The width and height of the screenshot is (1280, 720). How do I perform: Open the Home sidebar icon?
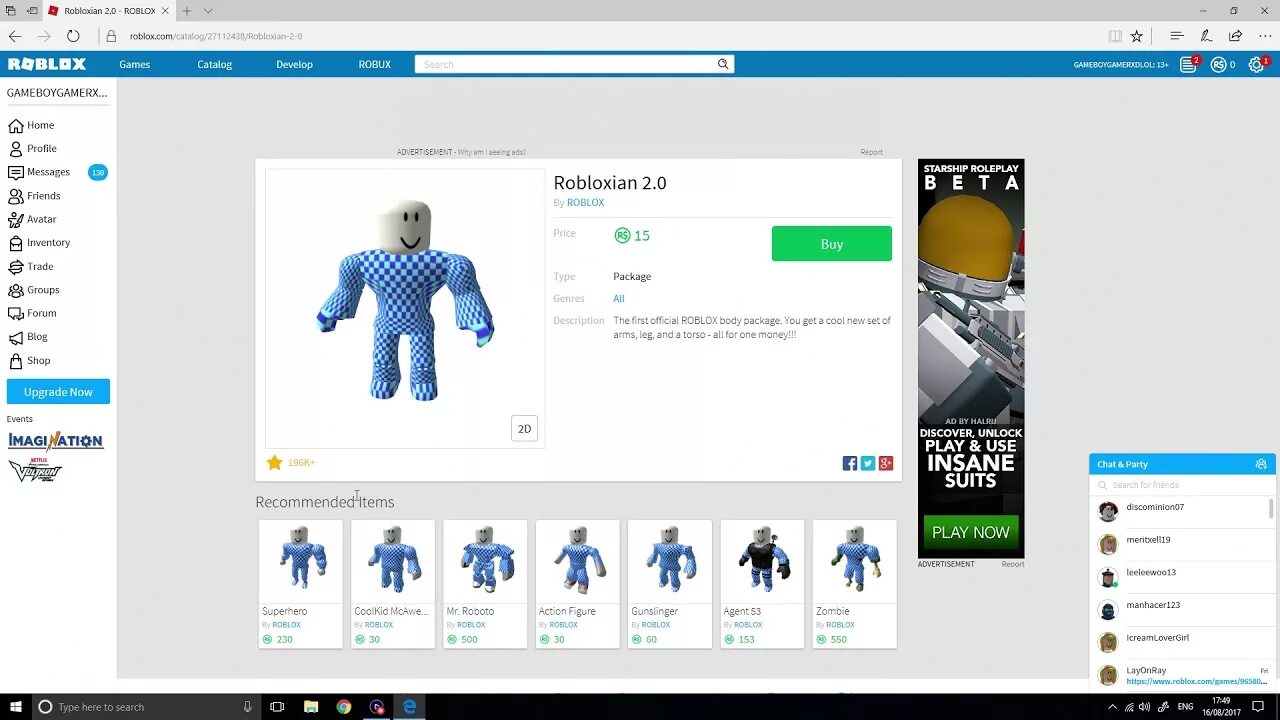coord(15,125)
